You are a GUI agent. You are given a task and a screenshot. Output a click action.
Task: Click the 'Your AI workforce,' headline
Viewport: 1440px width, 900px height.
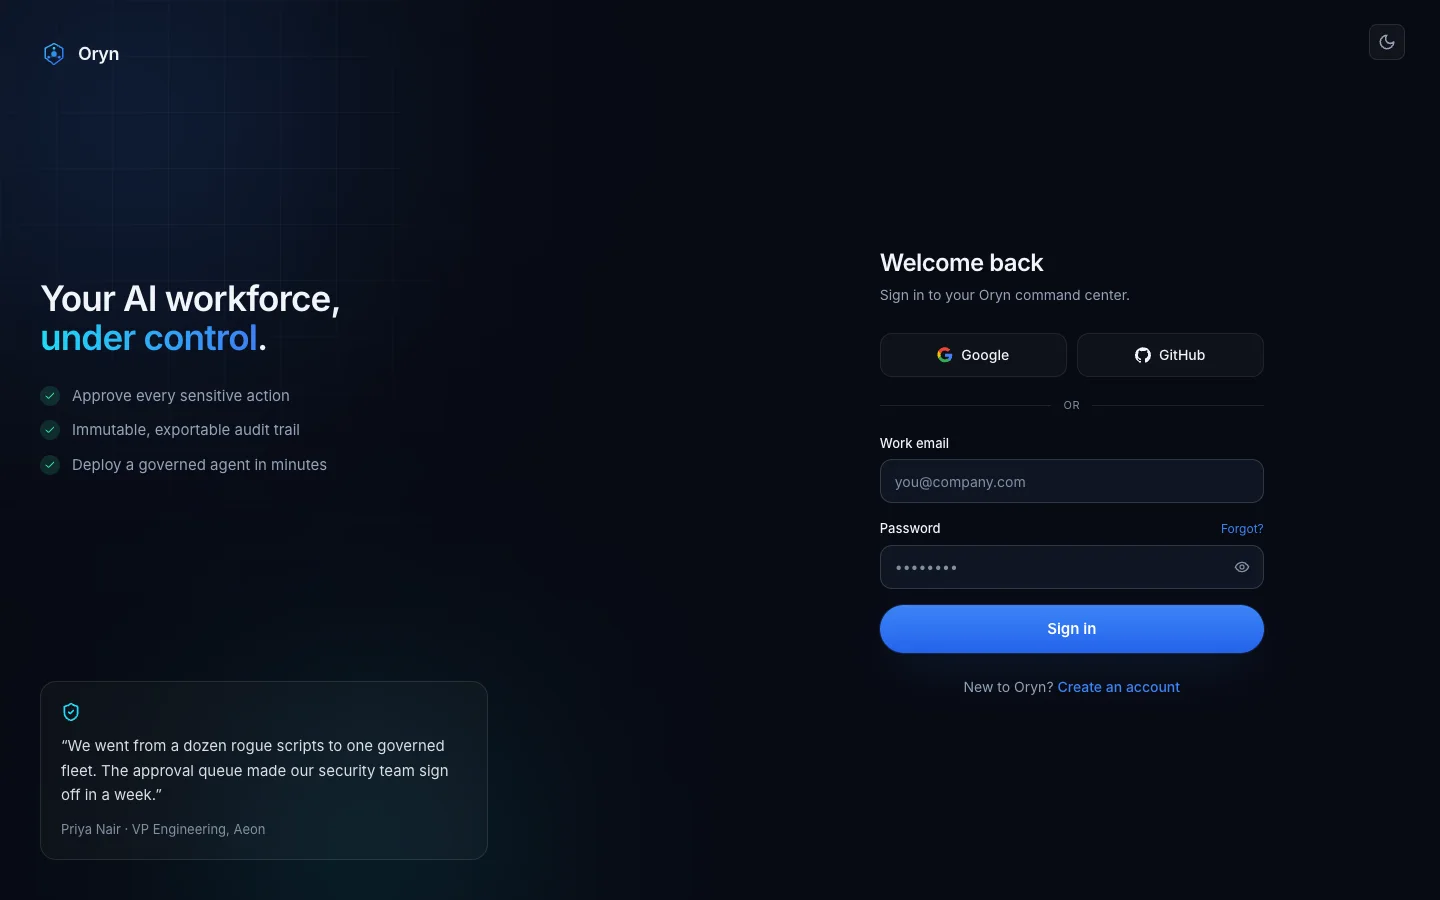[x=190, y=299]
